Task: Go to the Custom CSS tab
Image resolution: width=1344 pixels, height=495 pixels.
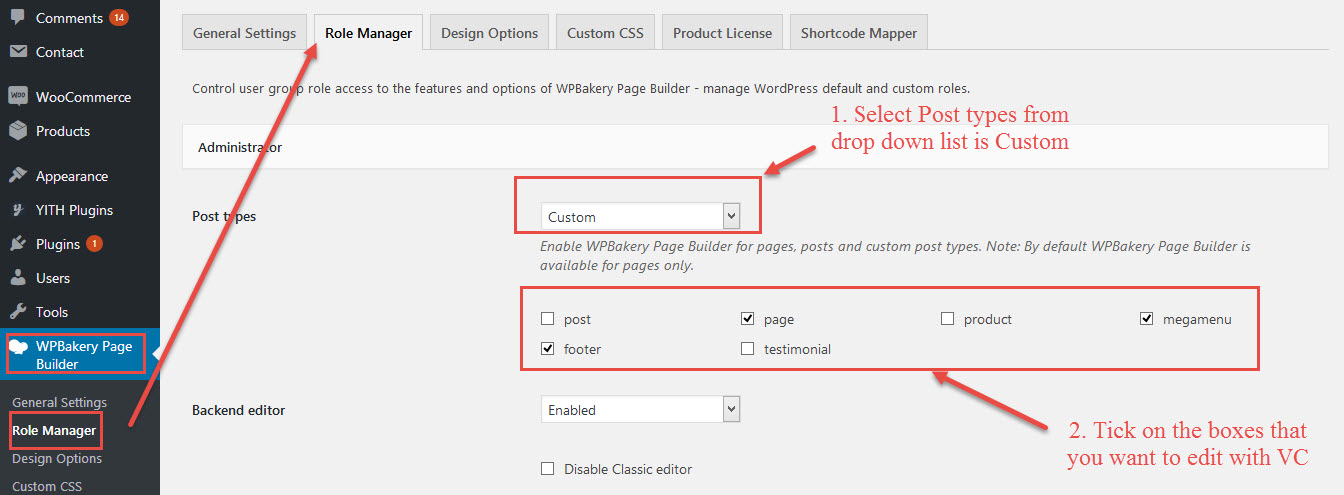Action: (x=605, y=33)
